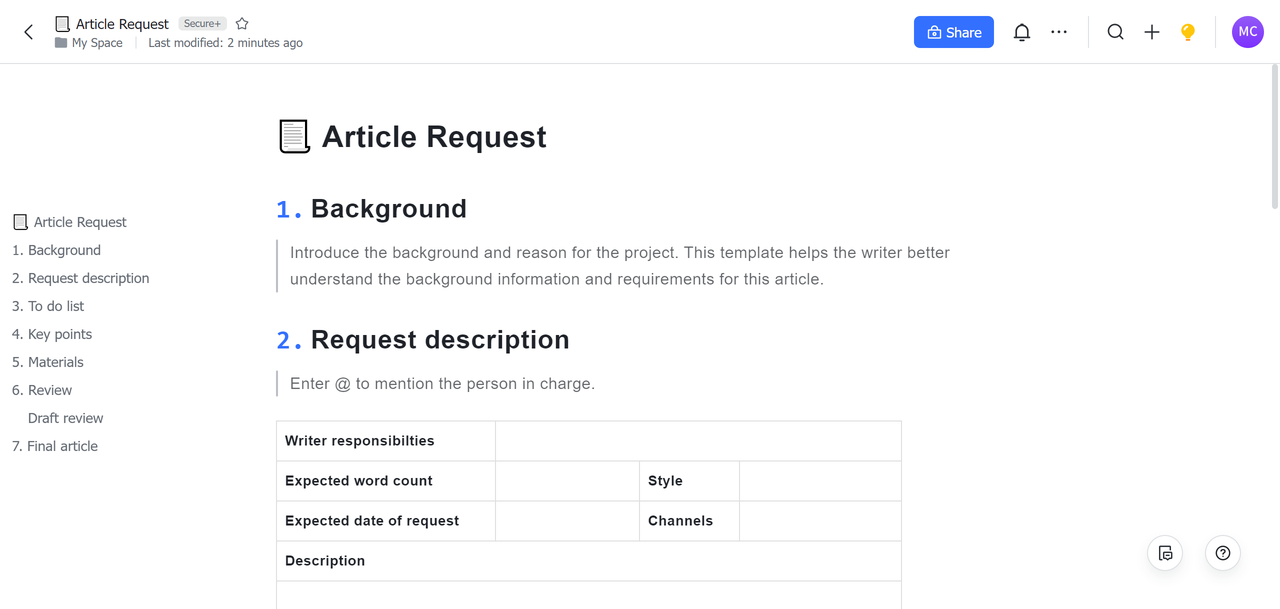Click the empty Writer responsibilities cell
1280x609 pixels.
pos(698,441)
